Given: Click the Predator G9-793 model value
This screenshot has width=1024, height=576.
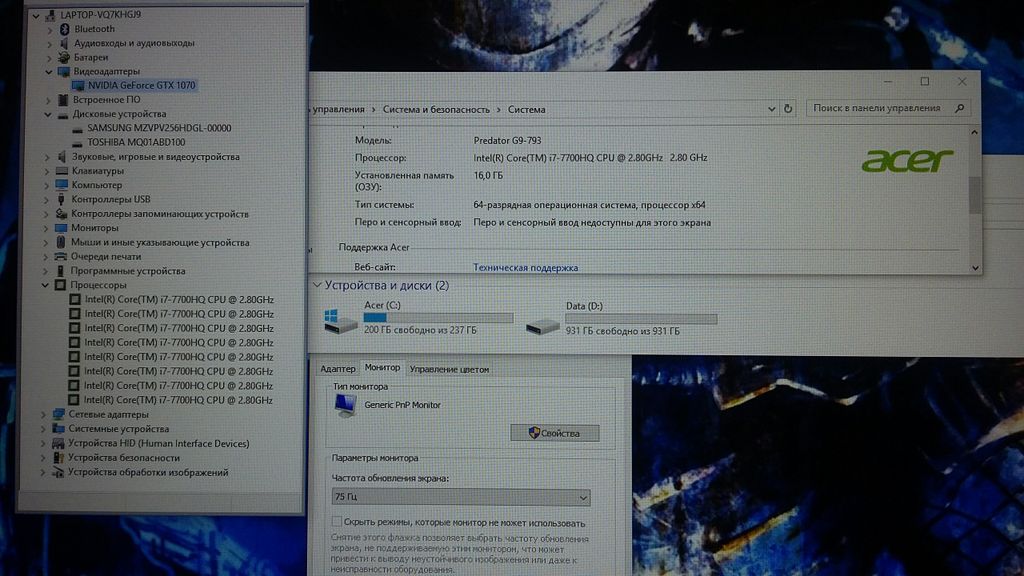Looking at the screenshot, I should pyautogui.click(x=507, y=140).
